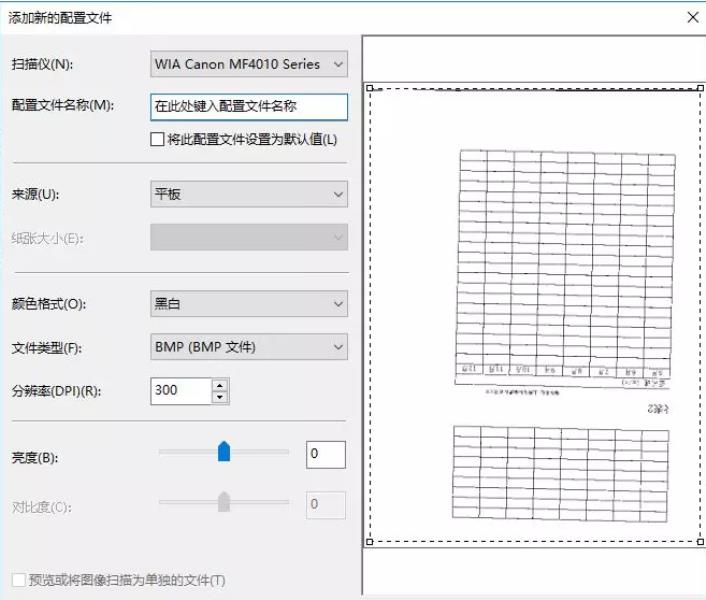Click the 亮度(B) label

point(35,458)
